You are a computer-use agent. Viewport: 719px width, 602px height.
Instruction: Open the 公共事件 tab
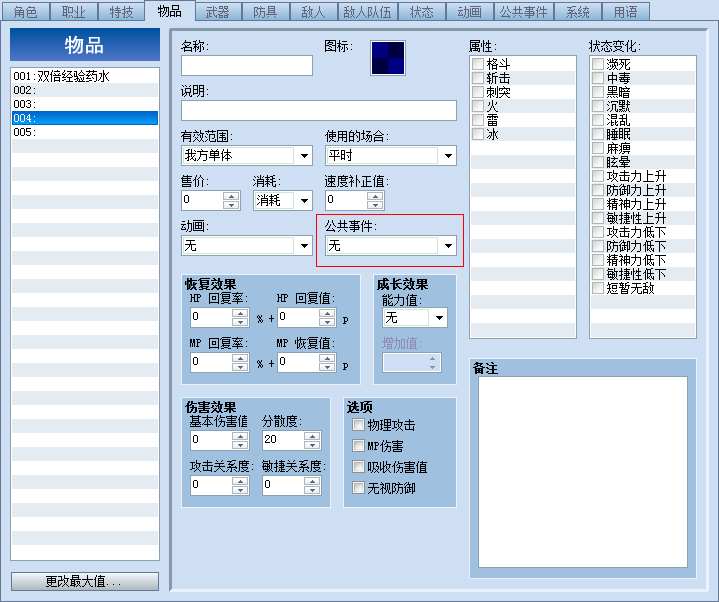coord(523,12)
